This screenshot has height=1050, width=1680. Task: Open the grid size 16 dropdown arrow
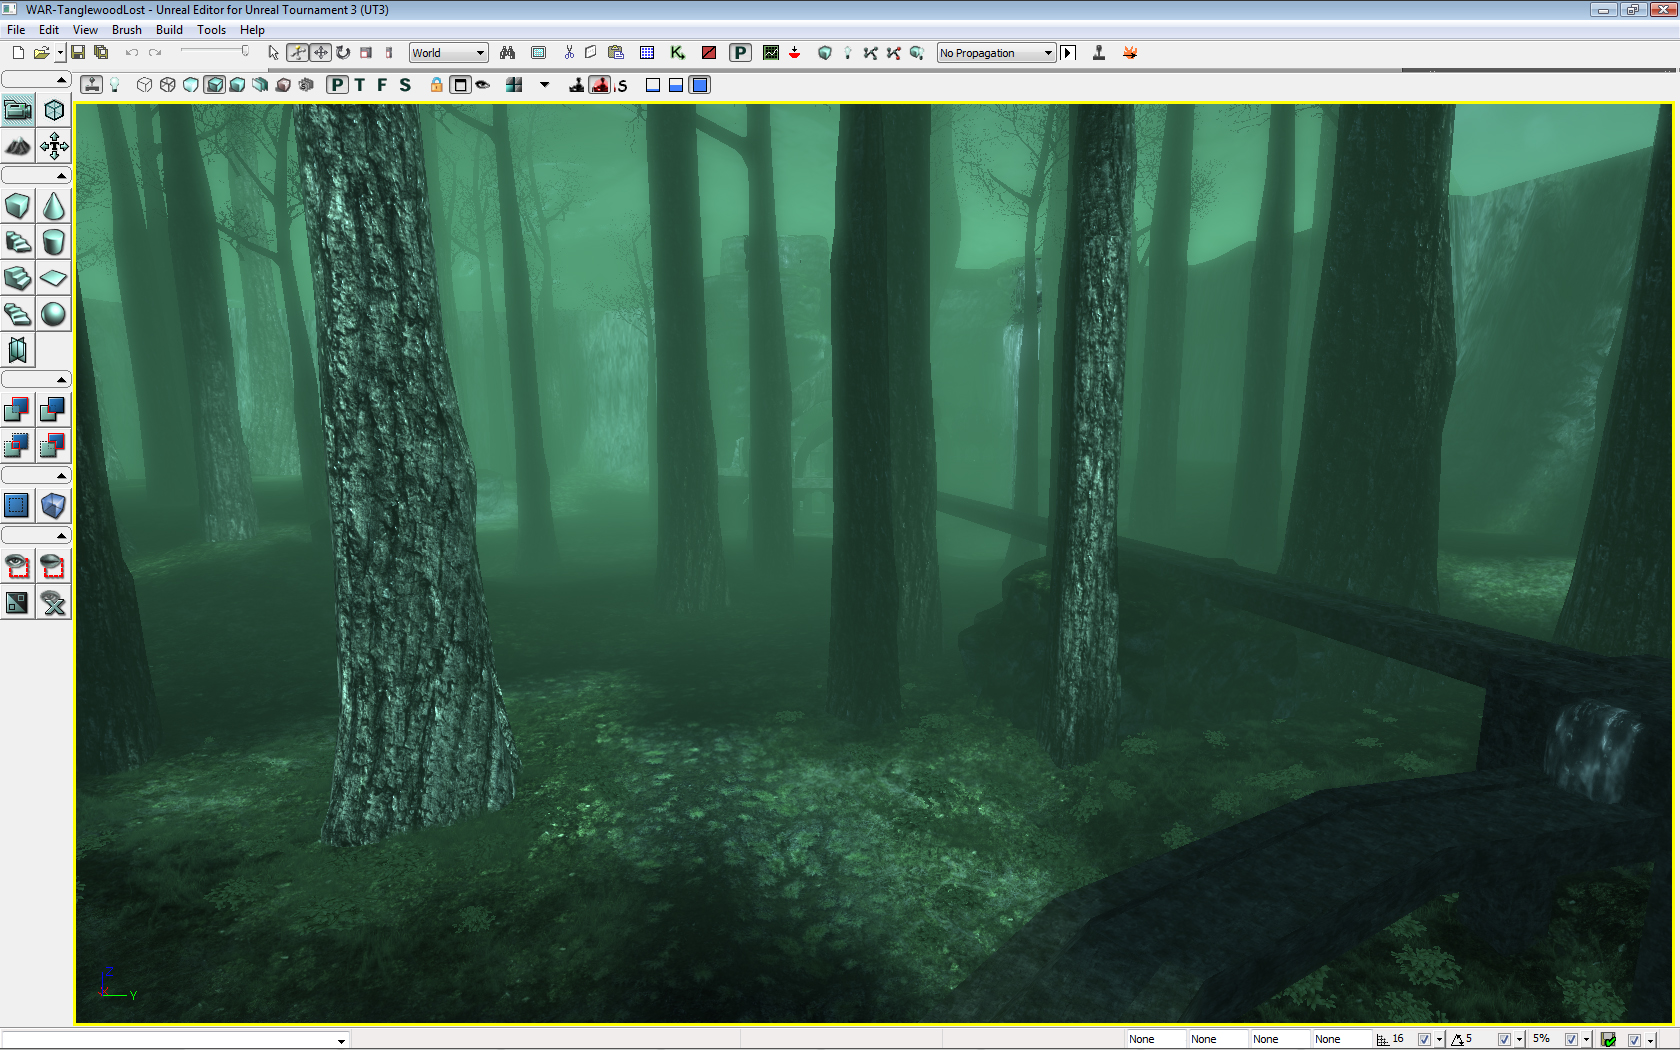point(1439,1040)
